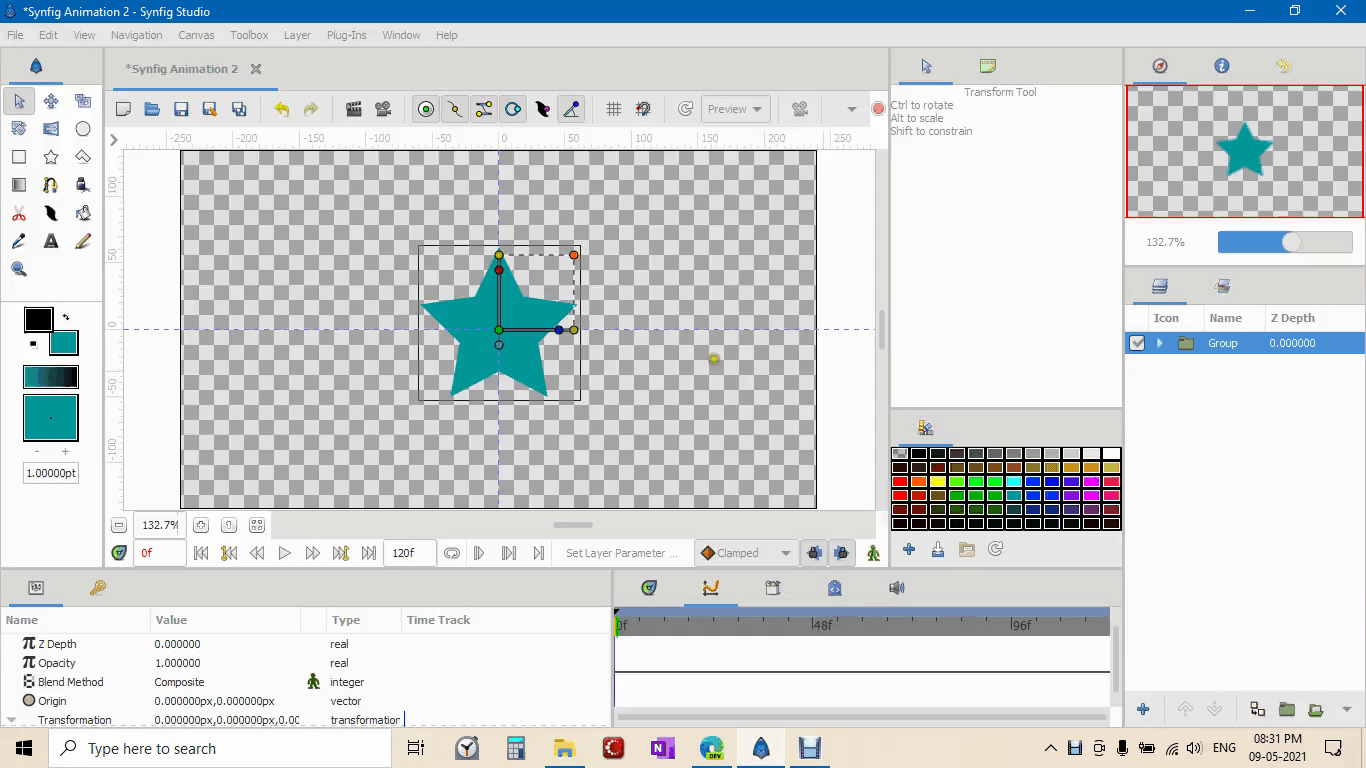Screen dimensions: 1366x768
Task: Open the Preview quality dropdown
Action: pyautogui.click(x=735, y=109)
